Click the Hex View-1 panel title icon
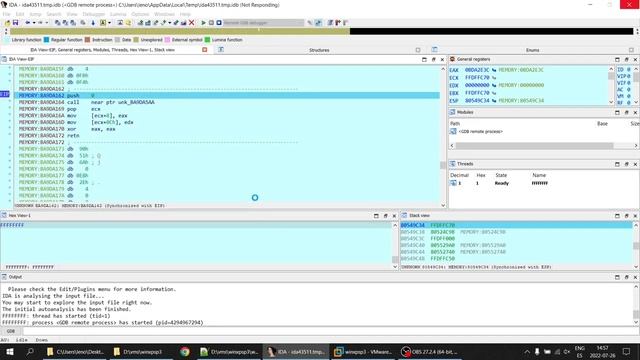 coord(4,215)
